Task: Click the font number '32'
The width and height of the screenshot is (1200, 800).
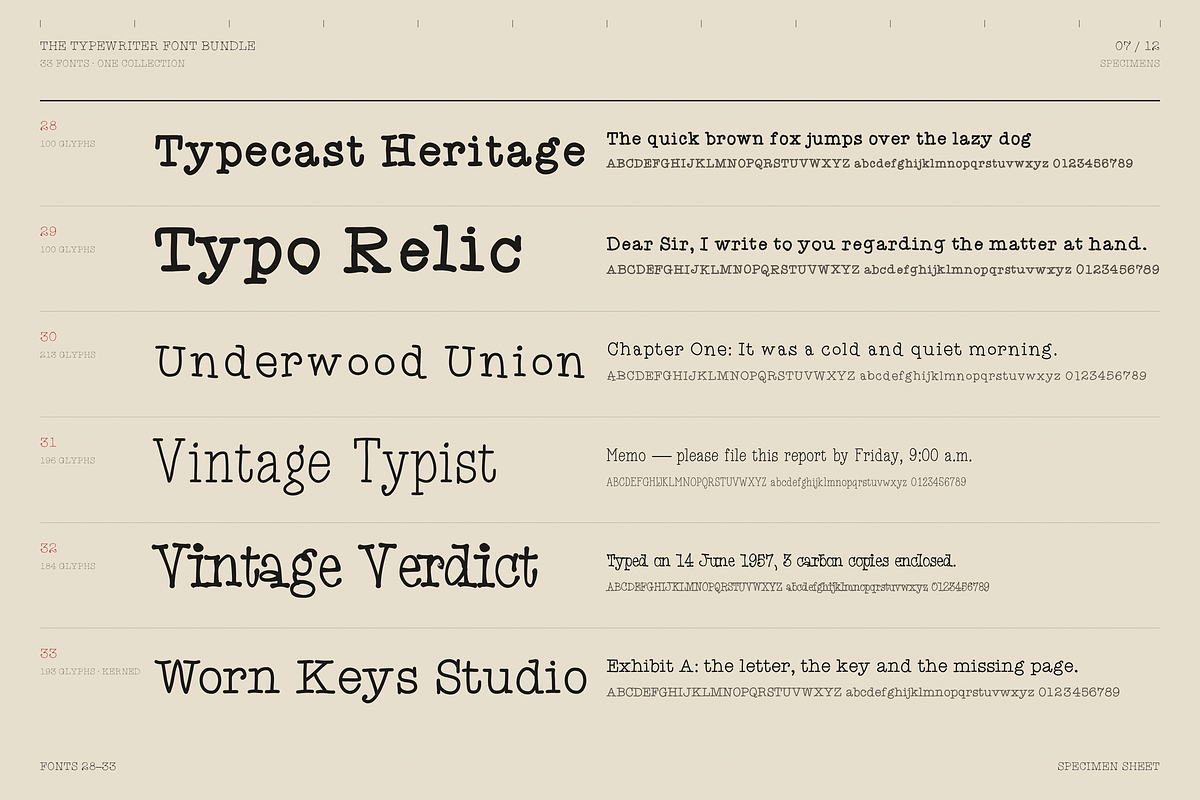Action: coord(48,549)
